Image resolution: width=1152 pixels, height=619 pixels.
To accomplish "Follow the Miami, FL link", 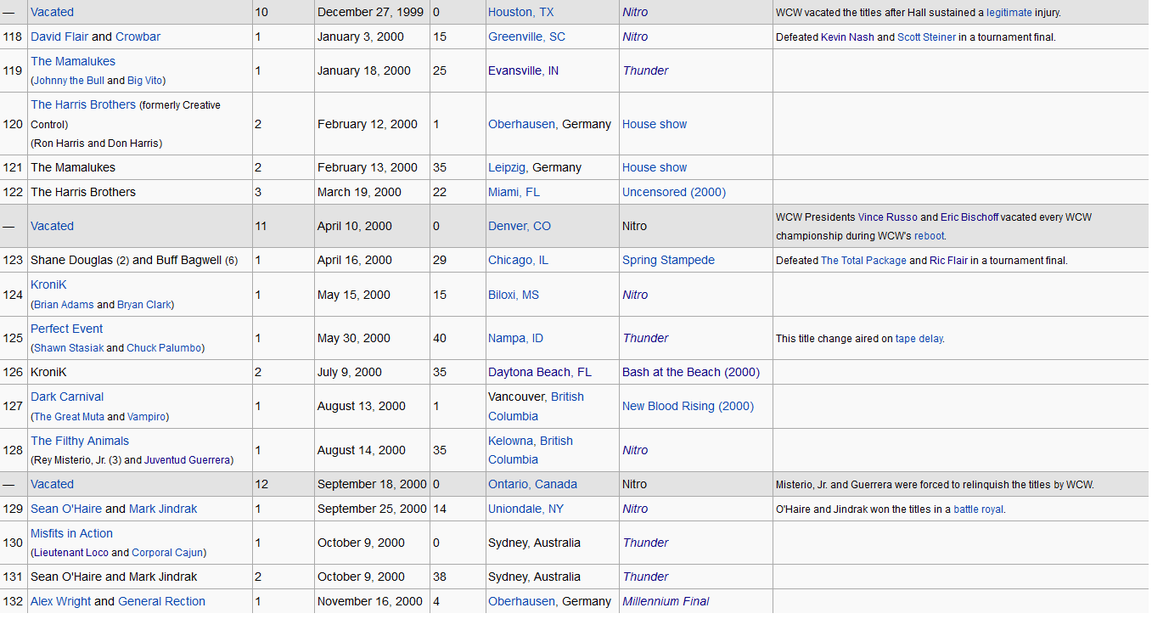I will point(514,192).
